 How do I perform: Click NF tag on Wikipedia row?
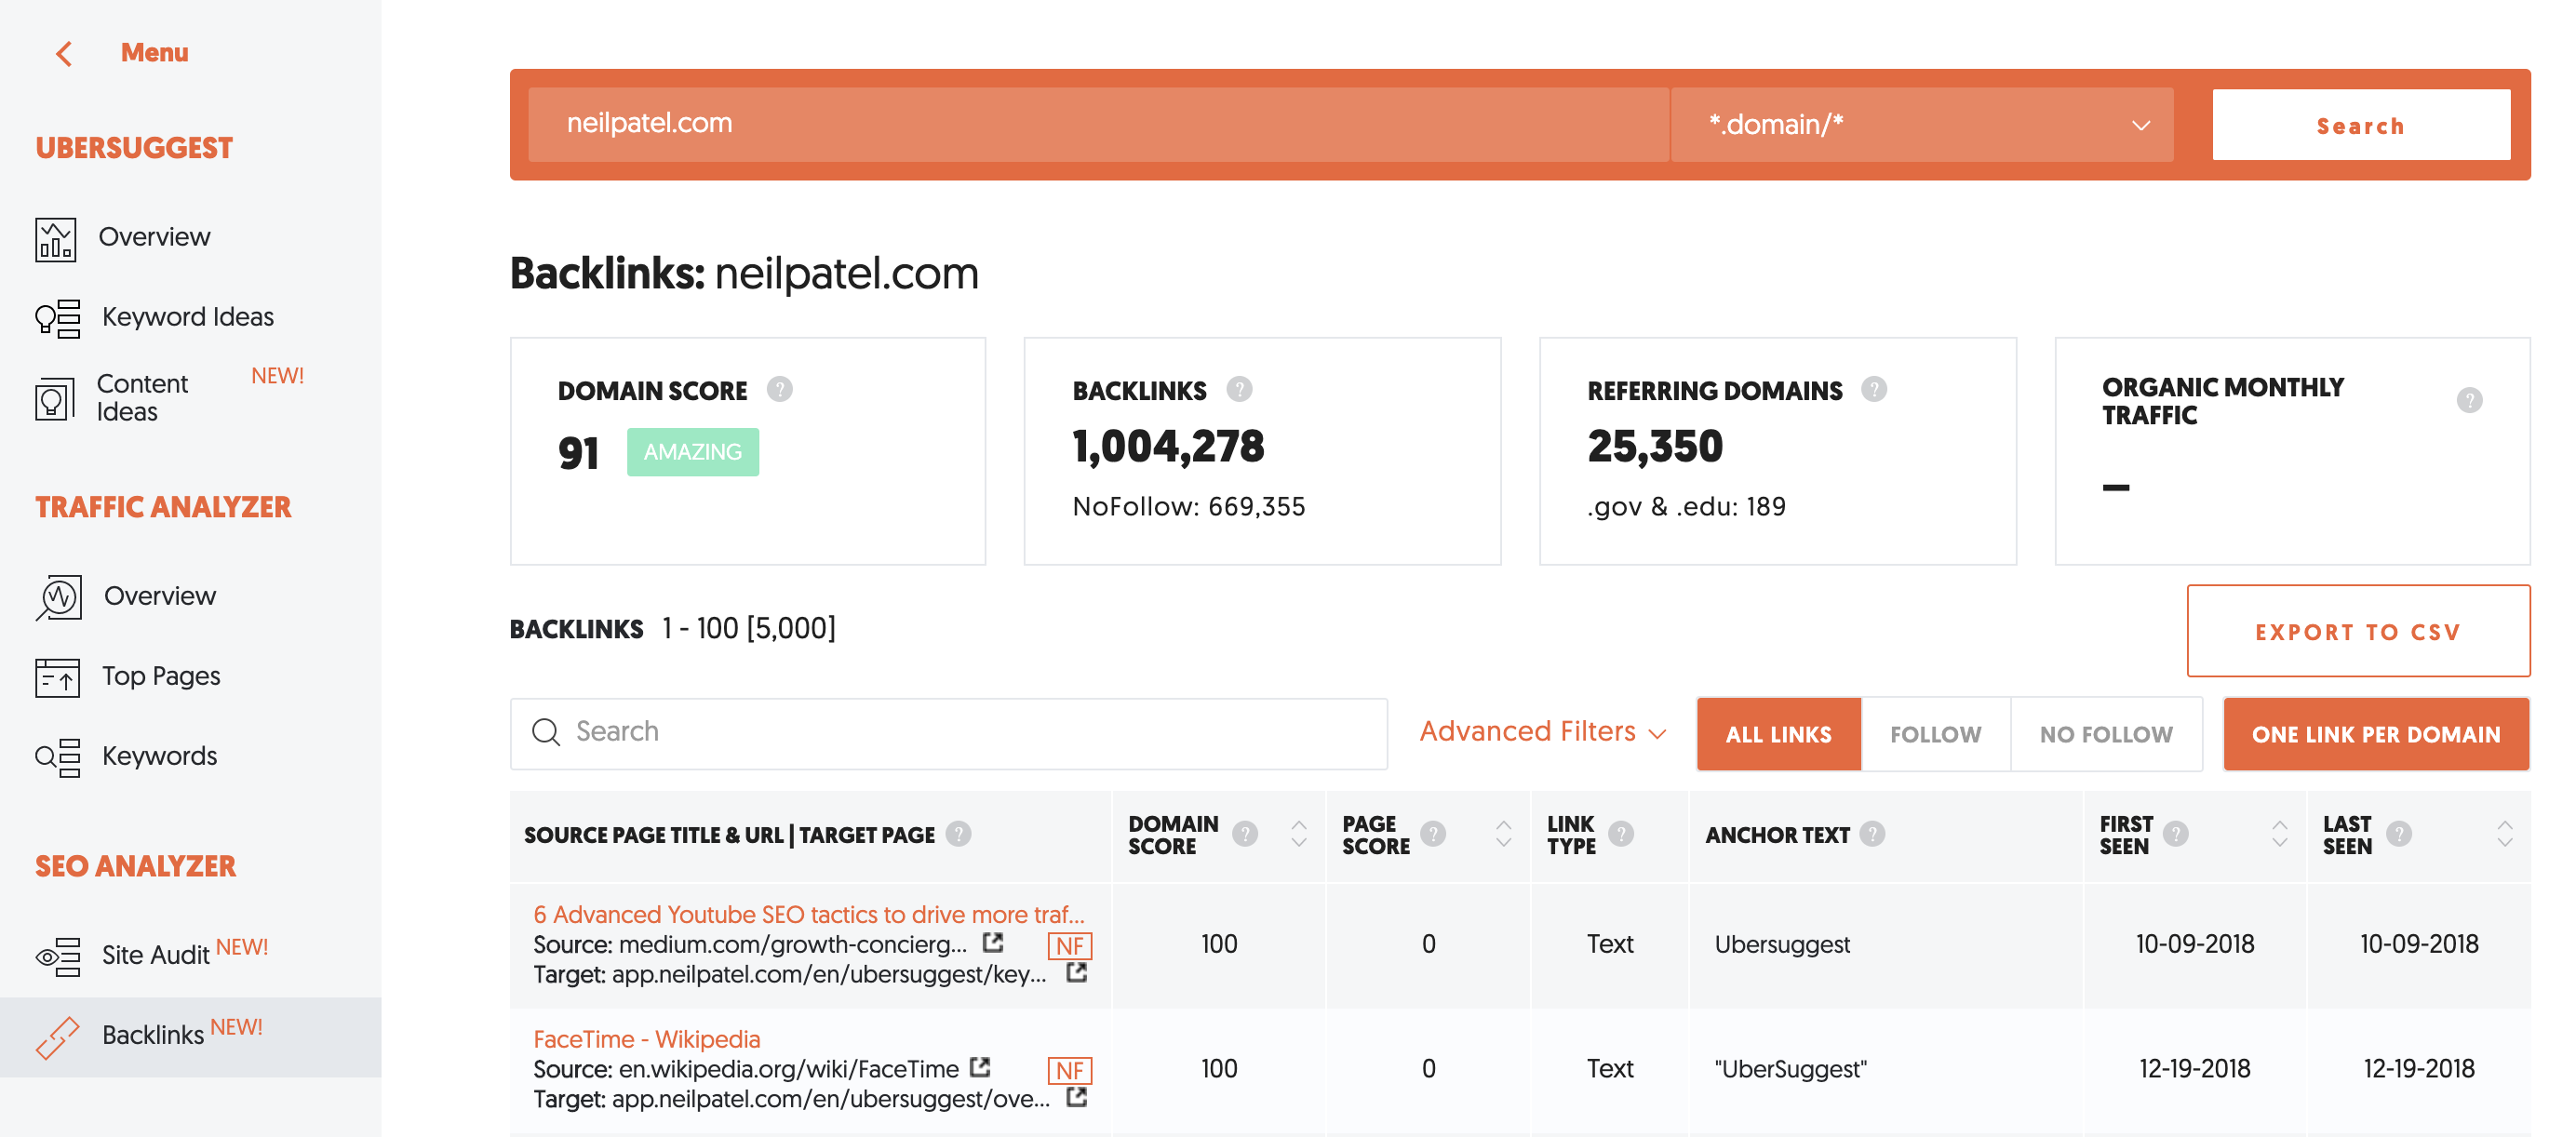1069,1071
